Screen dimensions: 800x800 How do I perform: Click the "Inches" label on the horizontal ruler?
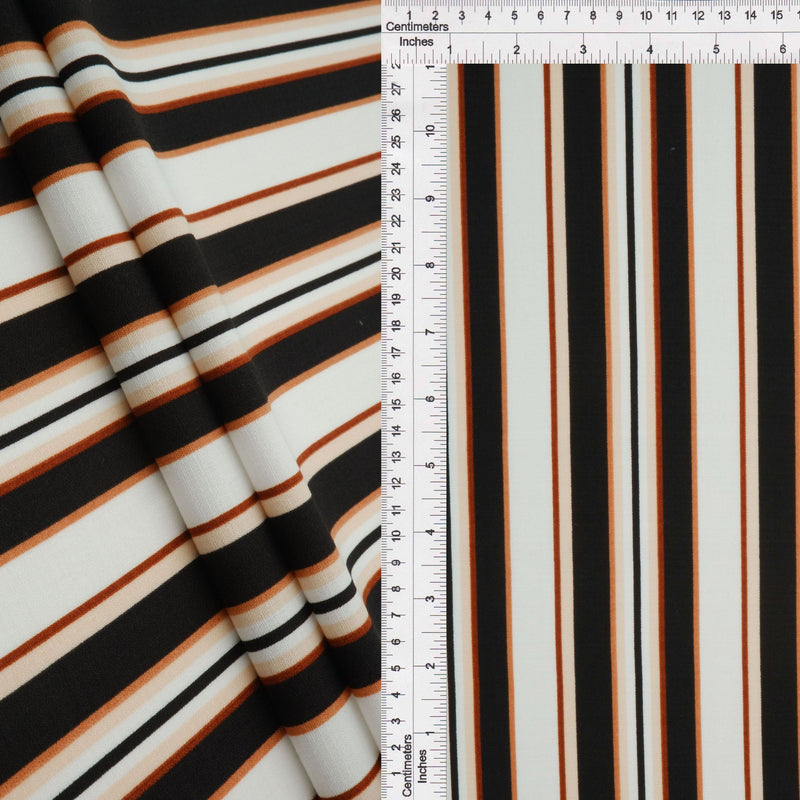[x=416, y=42]
